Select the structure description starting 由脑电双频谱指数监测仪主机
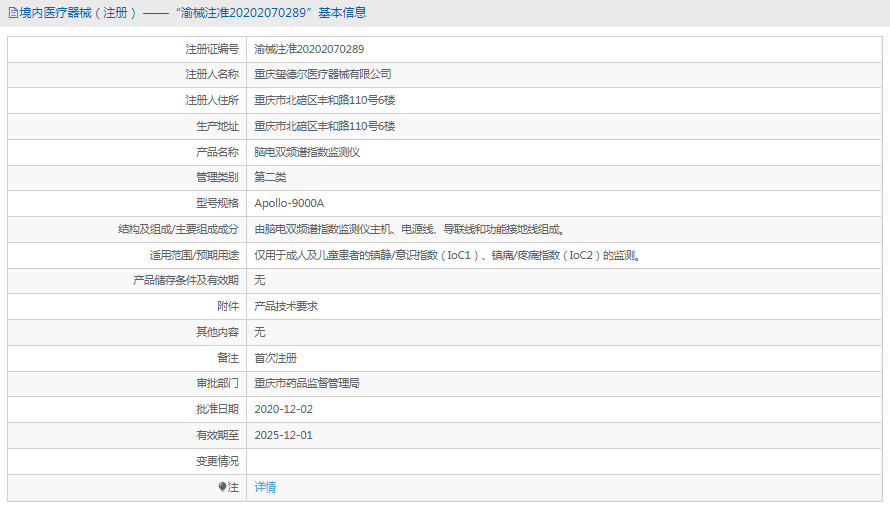The image size is (890, 506). 410,229
